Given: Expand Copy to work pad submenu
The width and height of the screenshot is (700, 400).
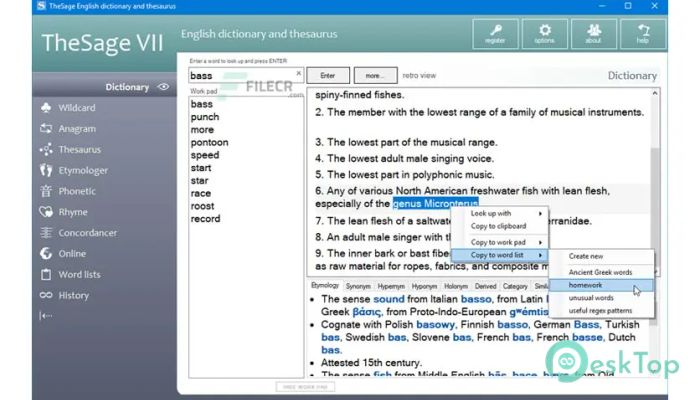Looking at the screenshot, I should pyautogui.click(x=499, y=242).
